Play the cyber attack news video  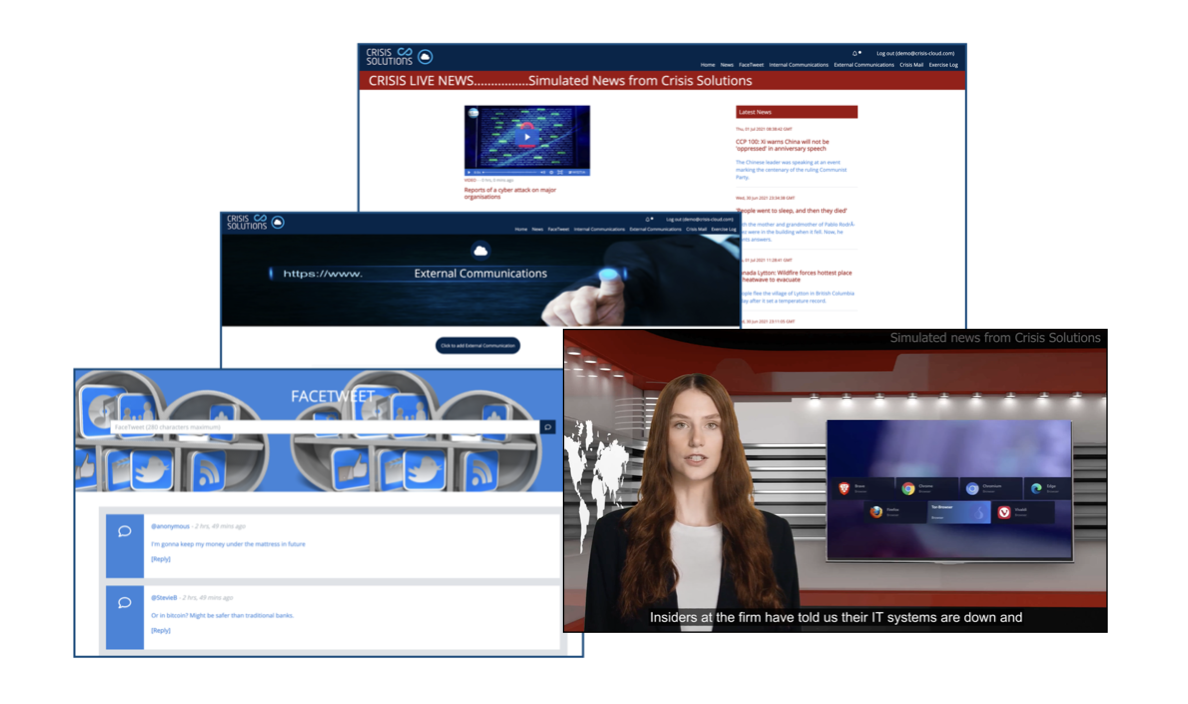click(526, 138)
